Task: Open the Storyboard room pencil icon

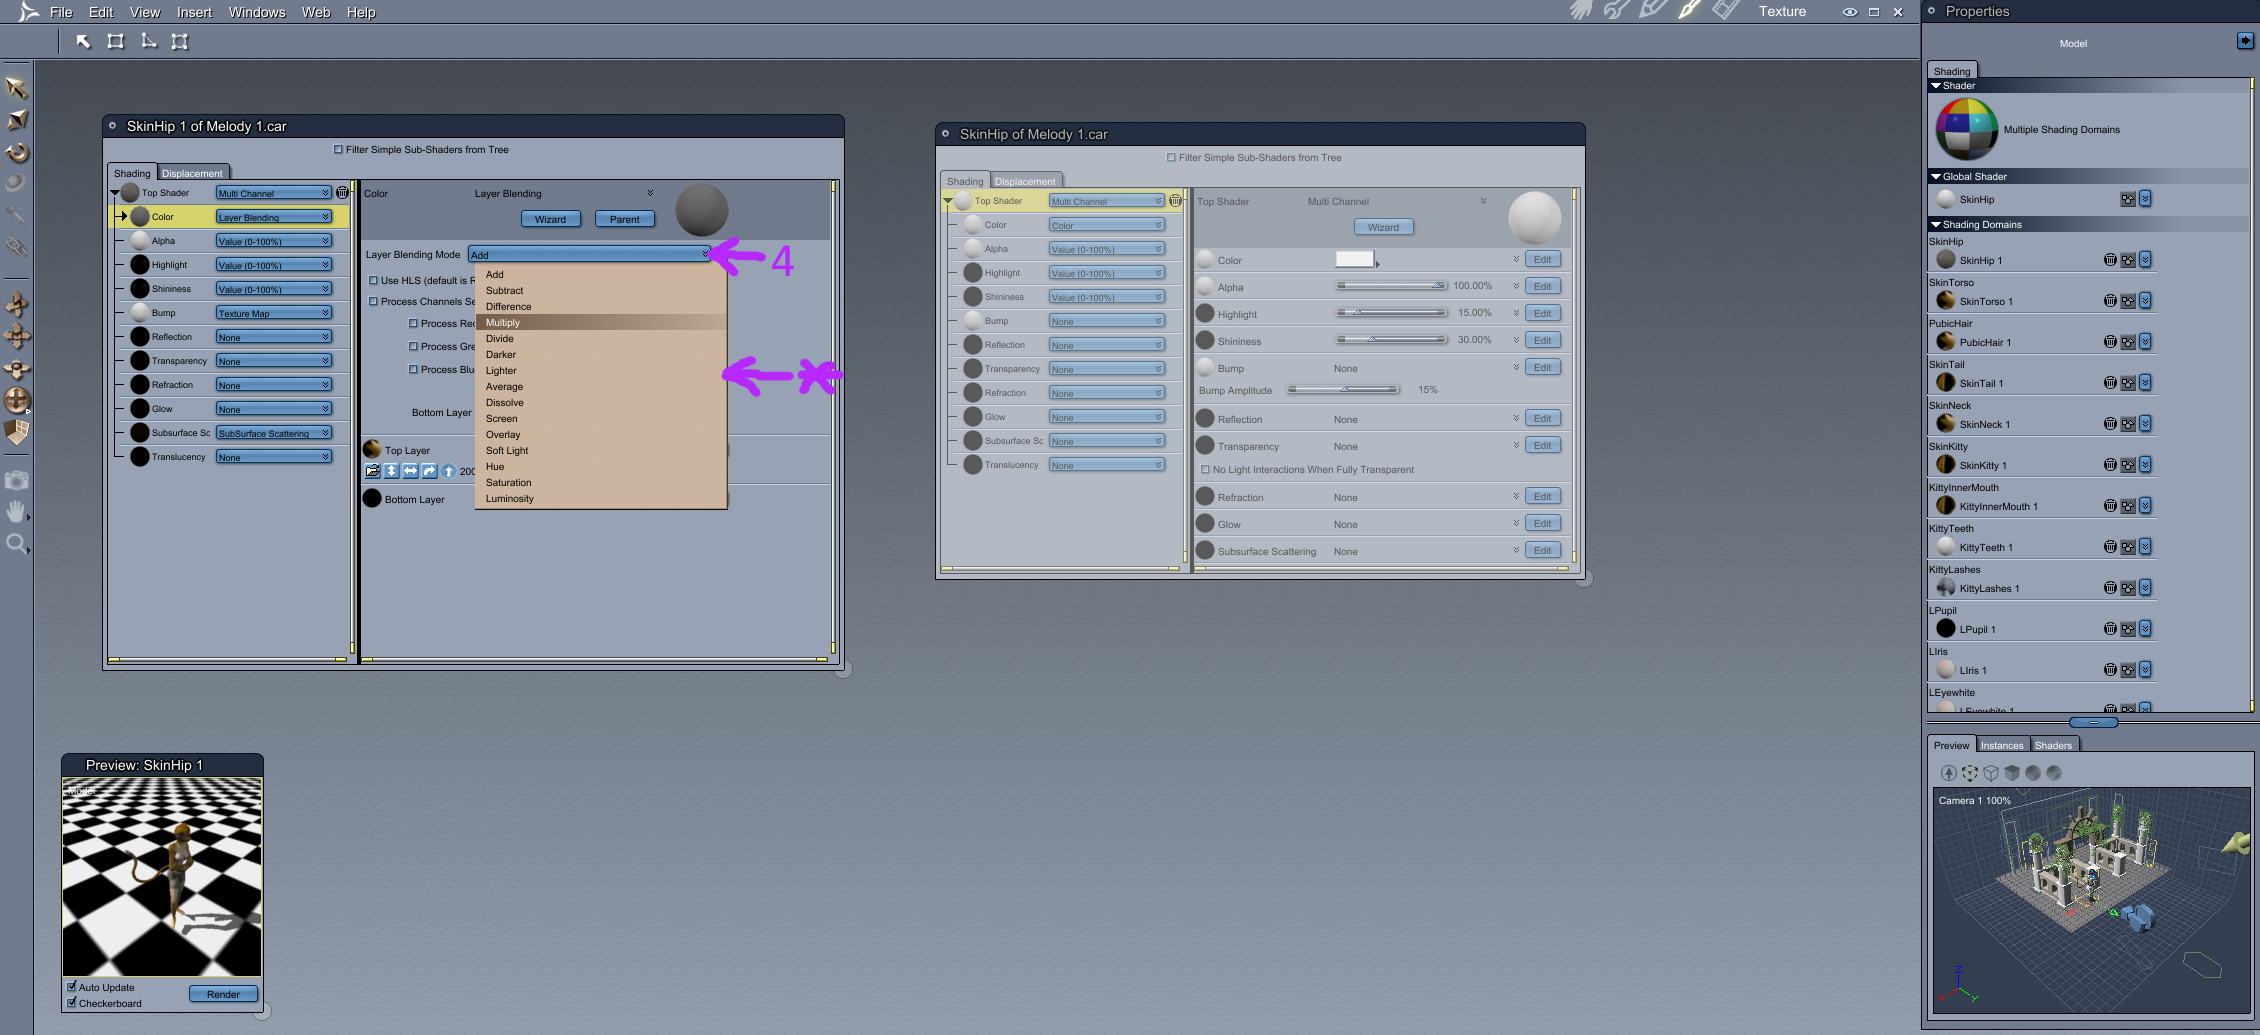Action: pos(1652,11)
